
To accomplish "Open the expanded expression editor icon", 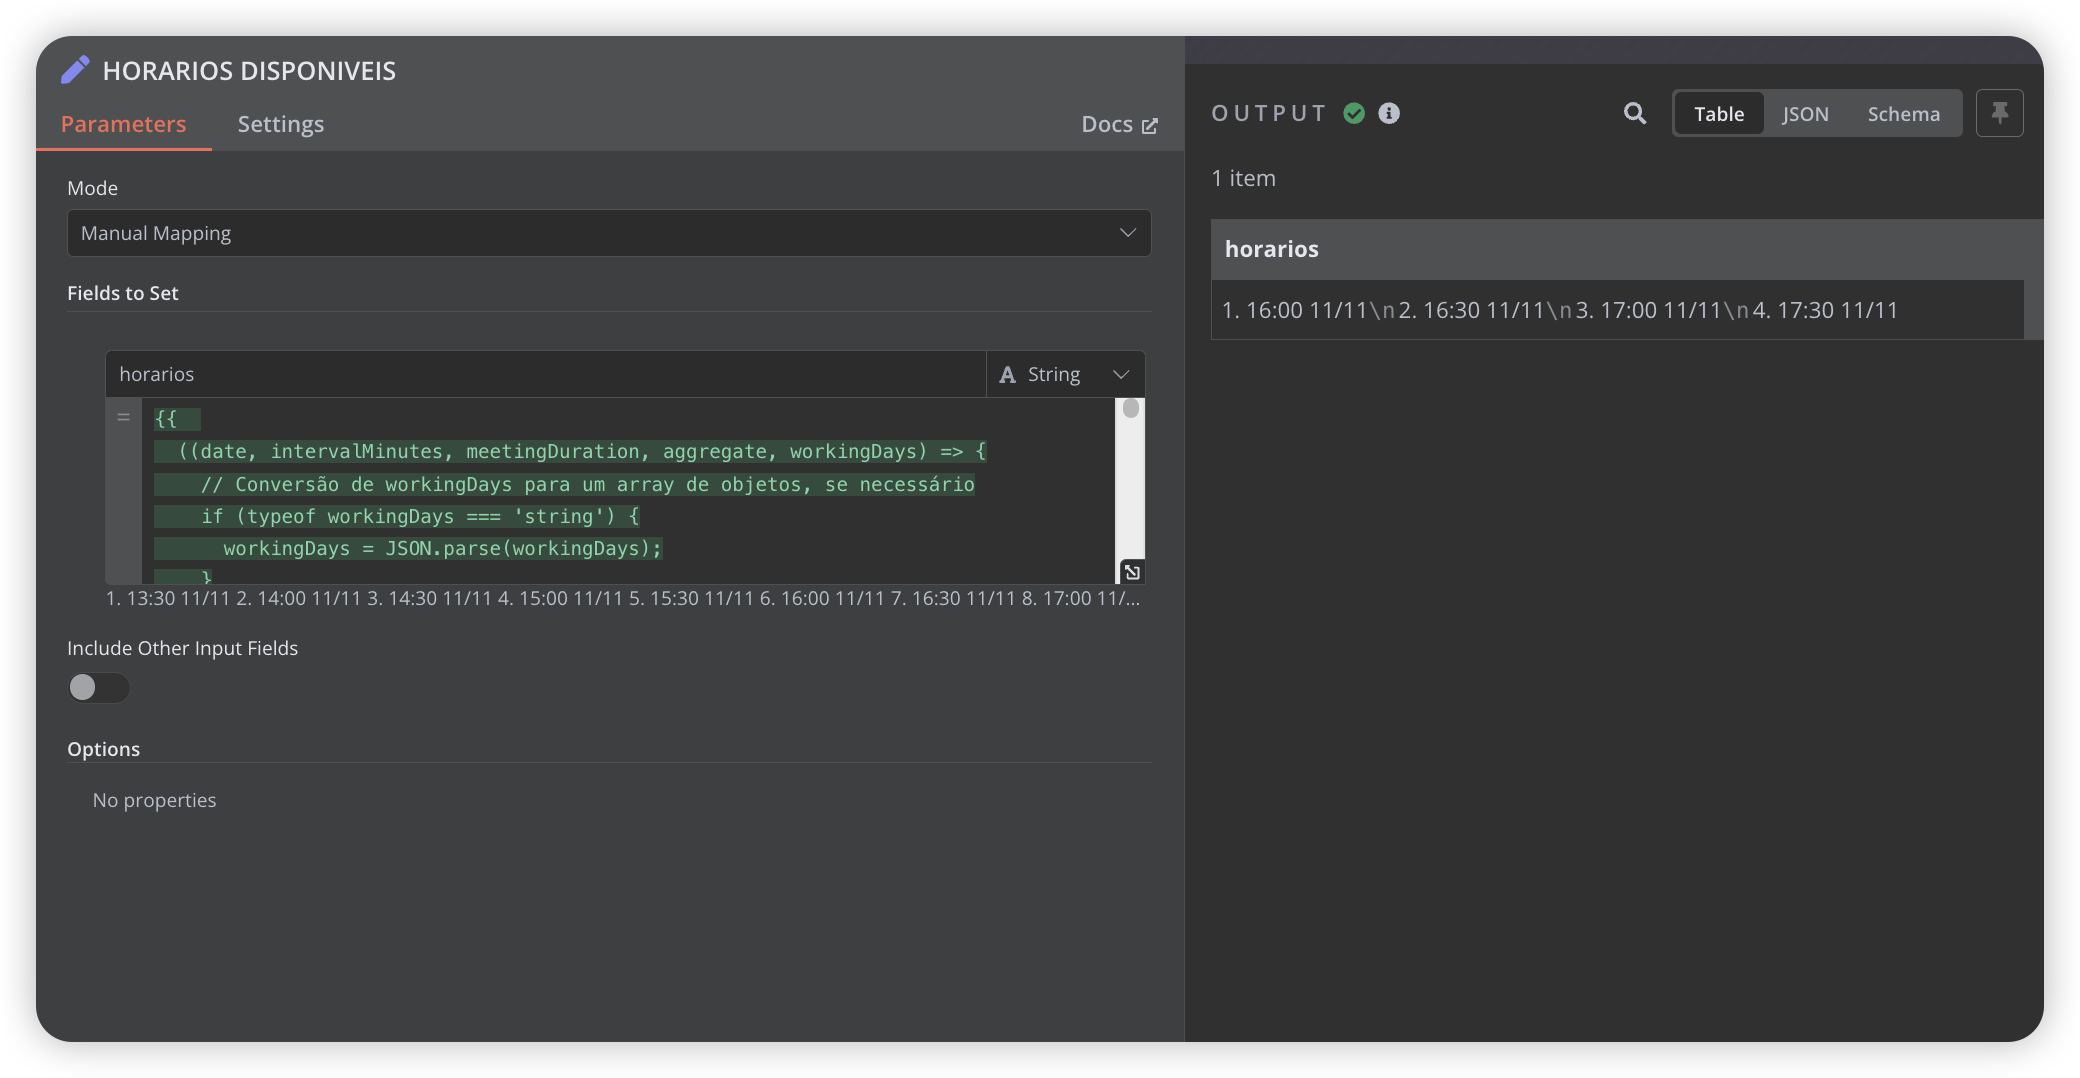I will click(1132, 572).
